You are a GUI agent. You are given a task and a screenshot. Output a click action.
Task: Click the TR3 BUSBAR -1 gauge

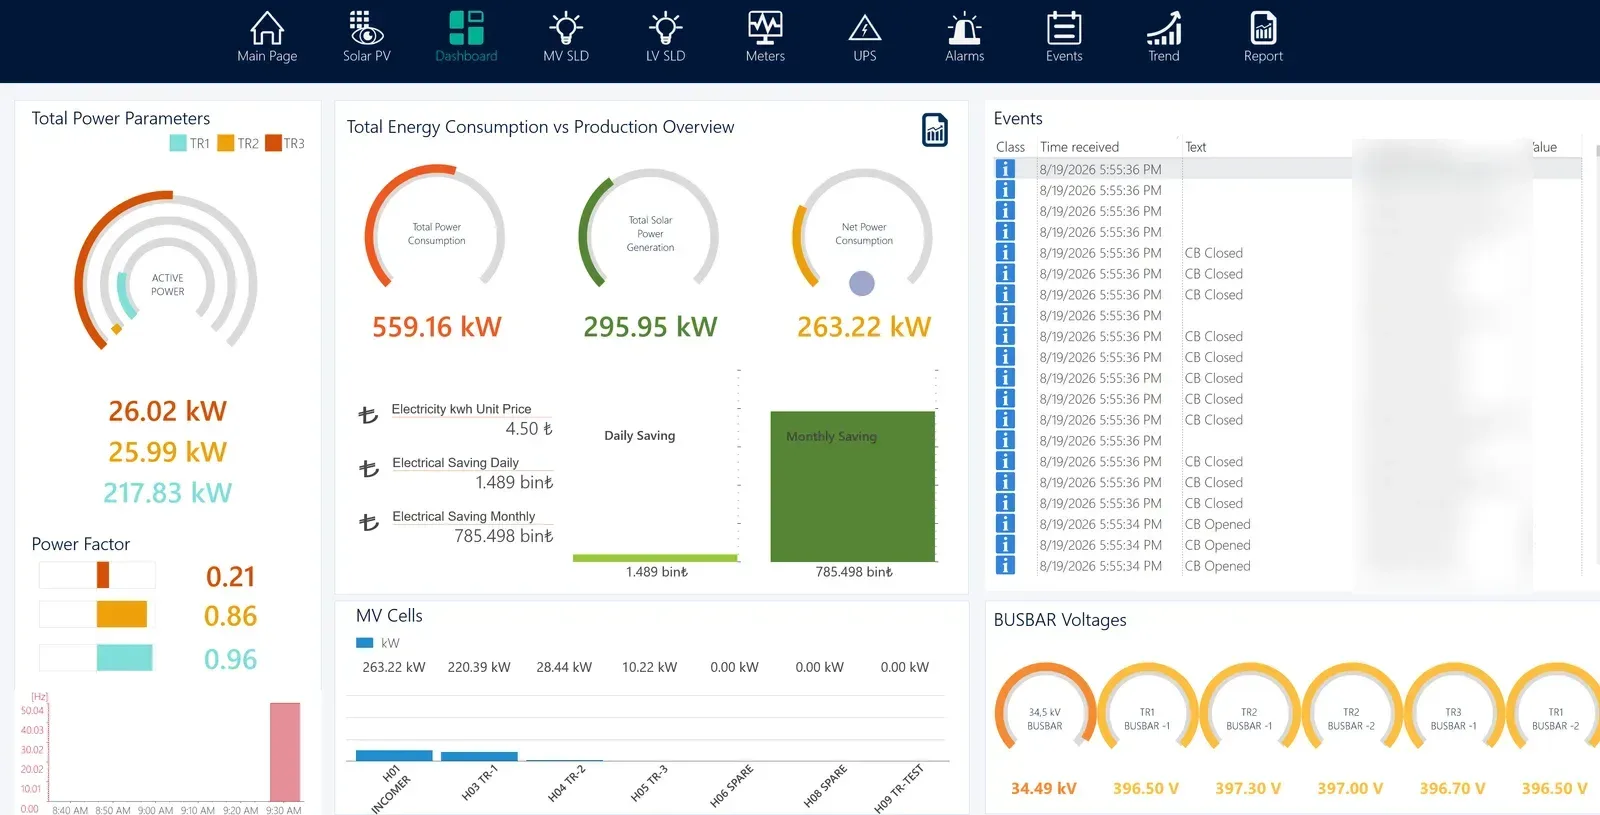pyautogui.click(x=1453, y=707)
